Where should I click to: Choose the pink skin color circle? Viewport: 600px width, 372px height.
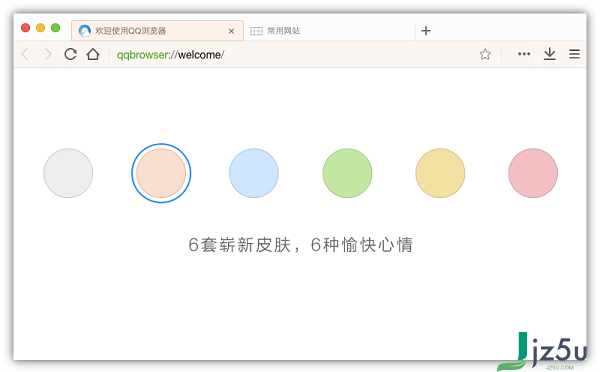(533, 173)
